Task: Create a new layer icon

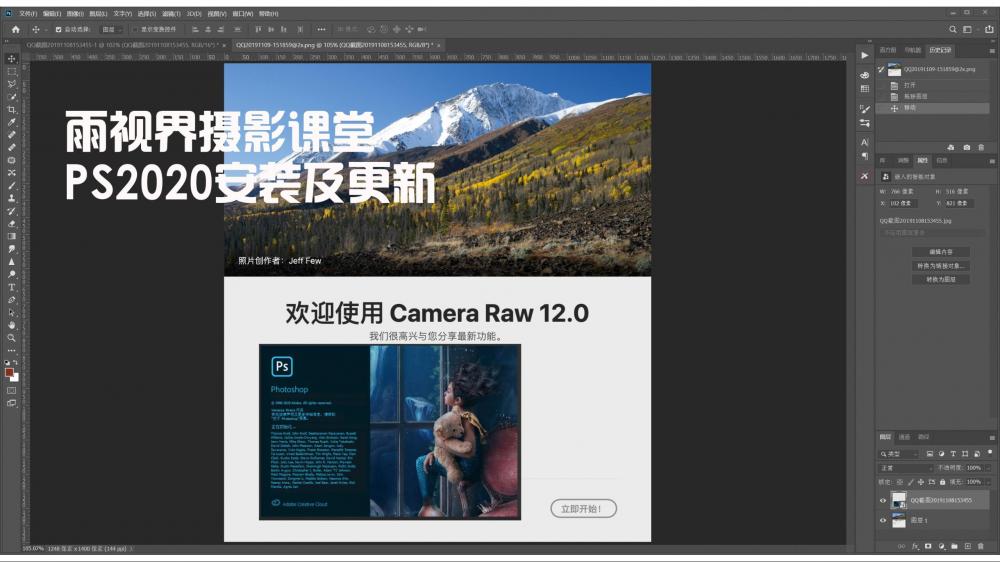Action: tap(967, 546)
